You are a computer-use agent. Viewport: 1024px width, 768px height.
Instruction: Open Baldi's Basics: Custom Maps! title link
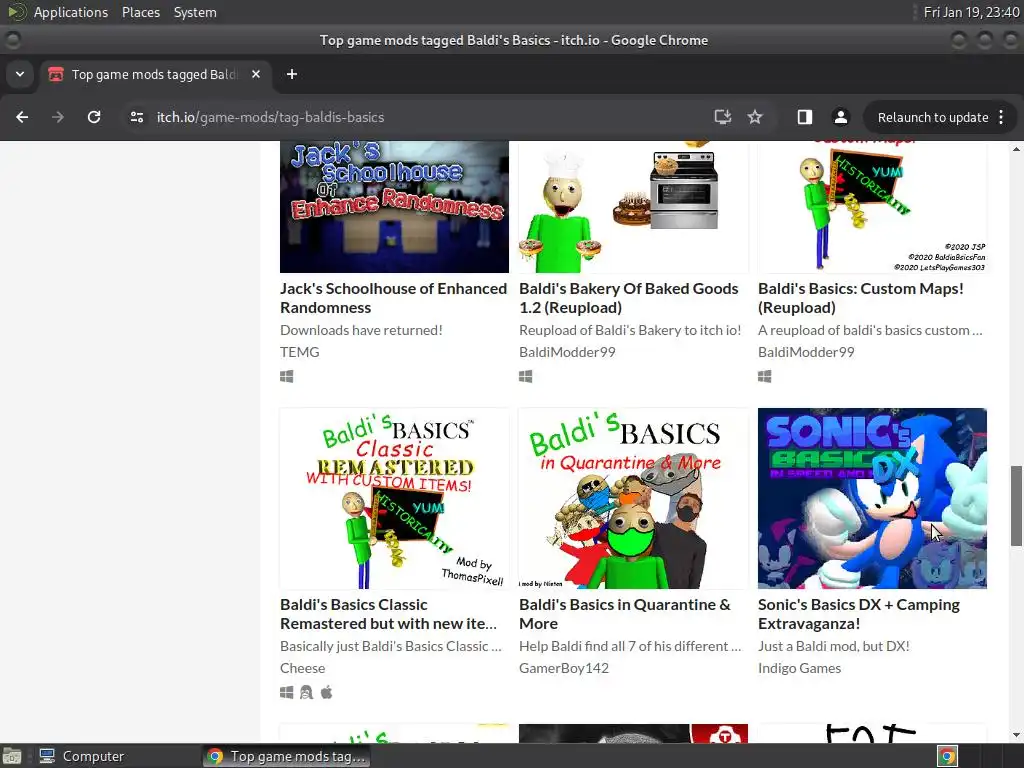click(x=861, y=298)
